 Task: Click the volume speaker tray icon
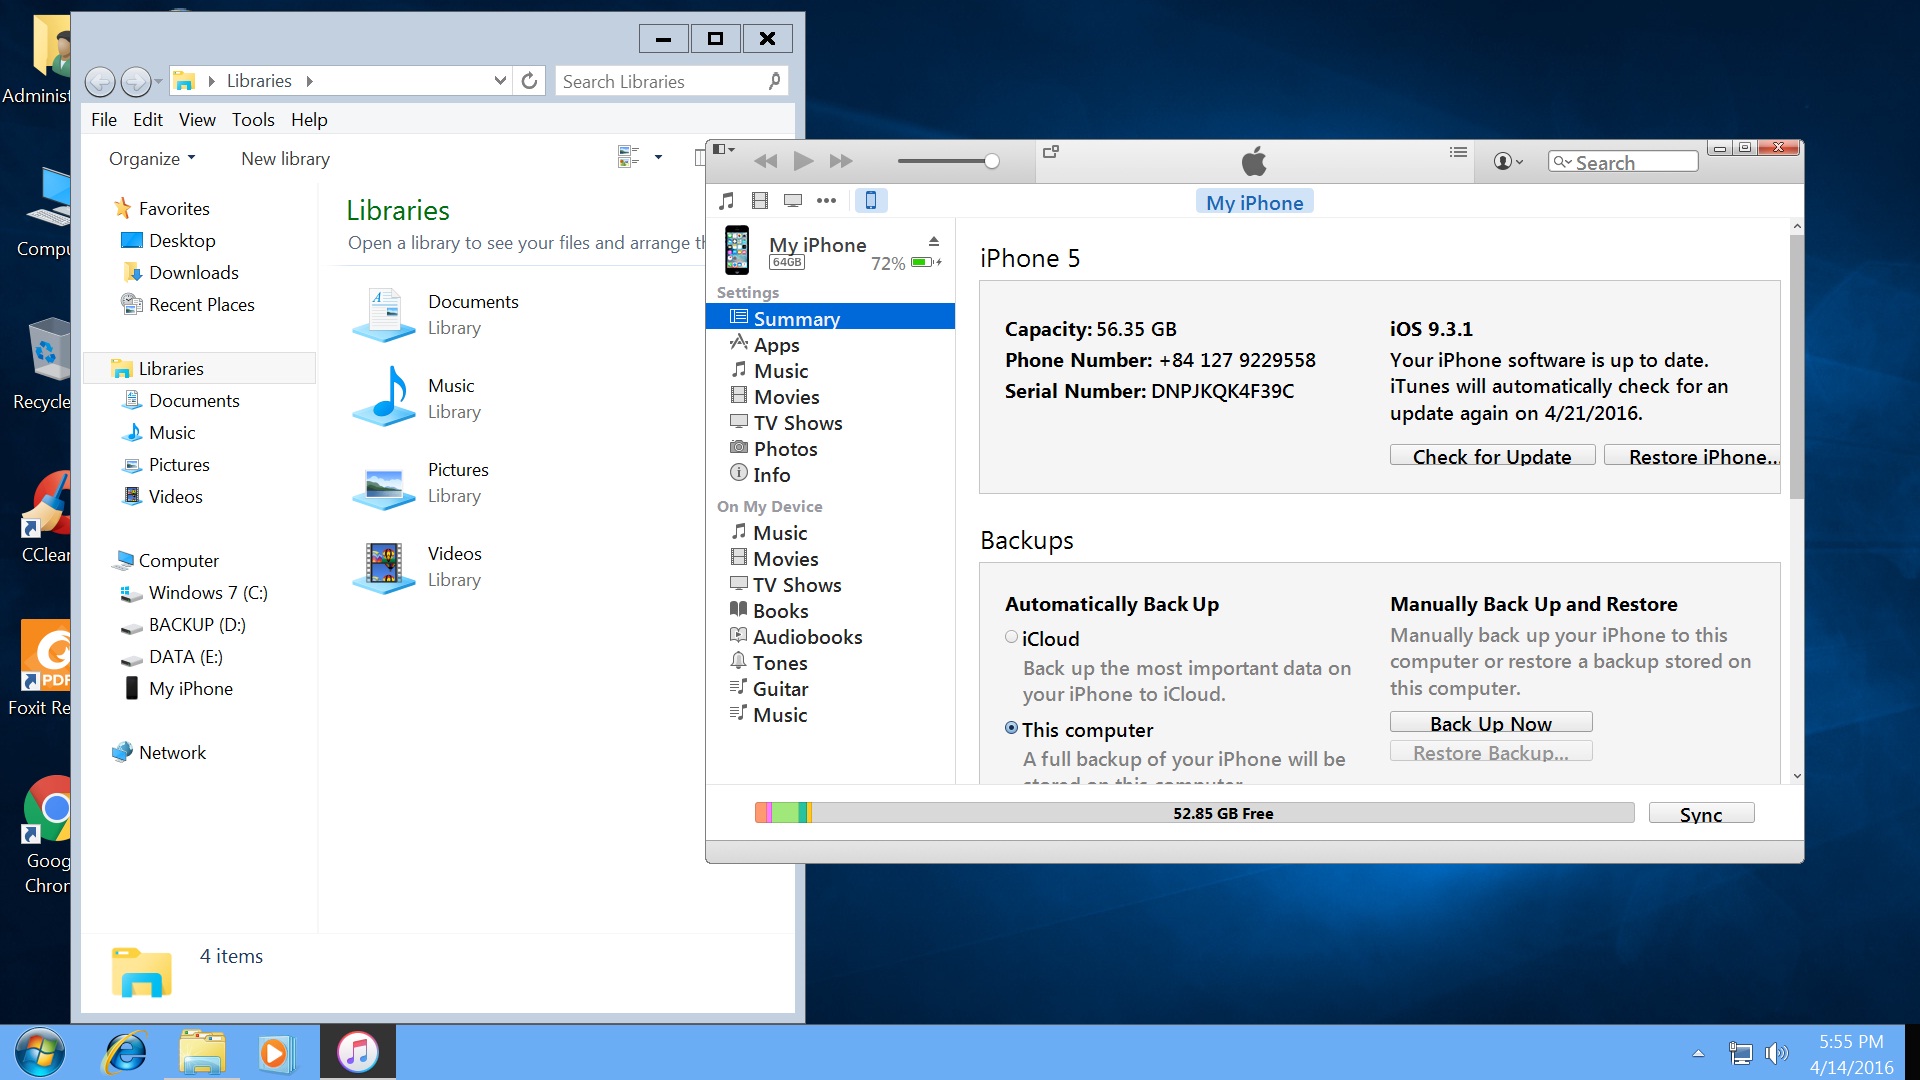(x=1777, y=1053)
